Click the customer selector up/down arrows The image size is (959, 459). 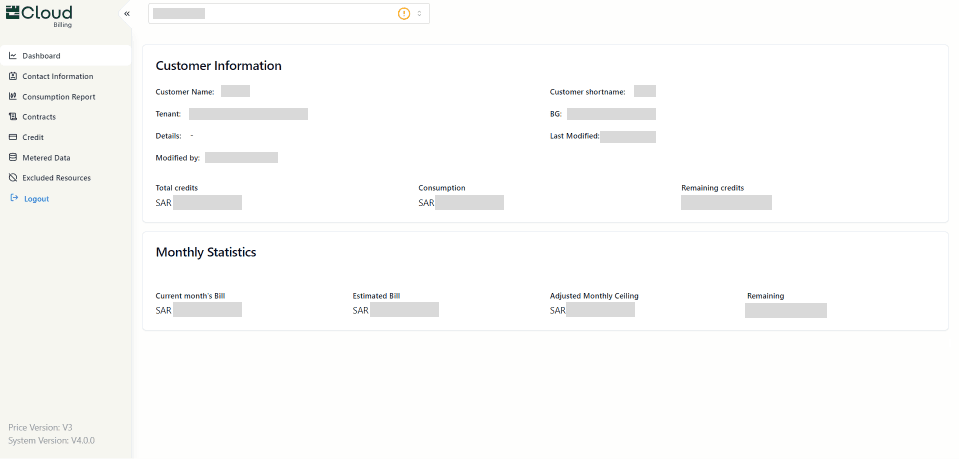[420, 14]
